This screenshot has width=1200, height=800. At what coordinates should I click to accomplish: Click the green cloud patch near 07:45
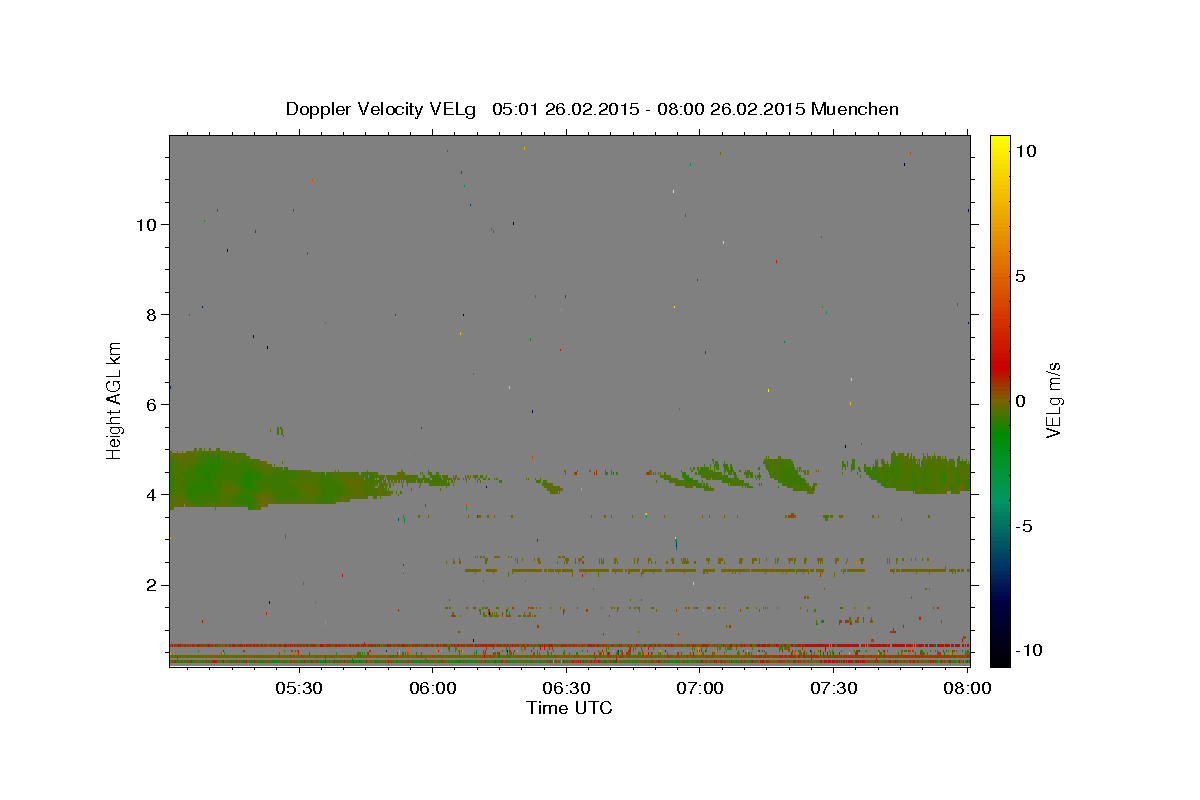(x=918, y=473)
